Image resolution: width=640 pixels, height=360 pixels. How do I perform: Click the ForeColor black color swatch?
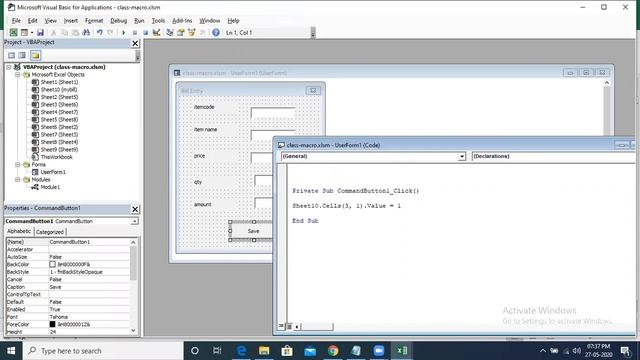point(52,324)
